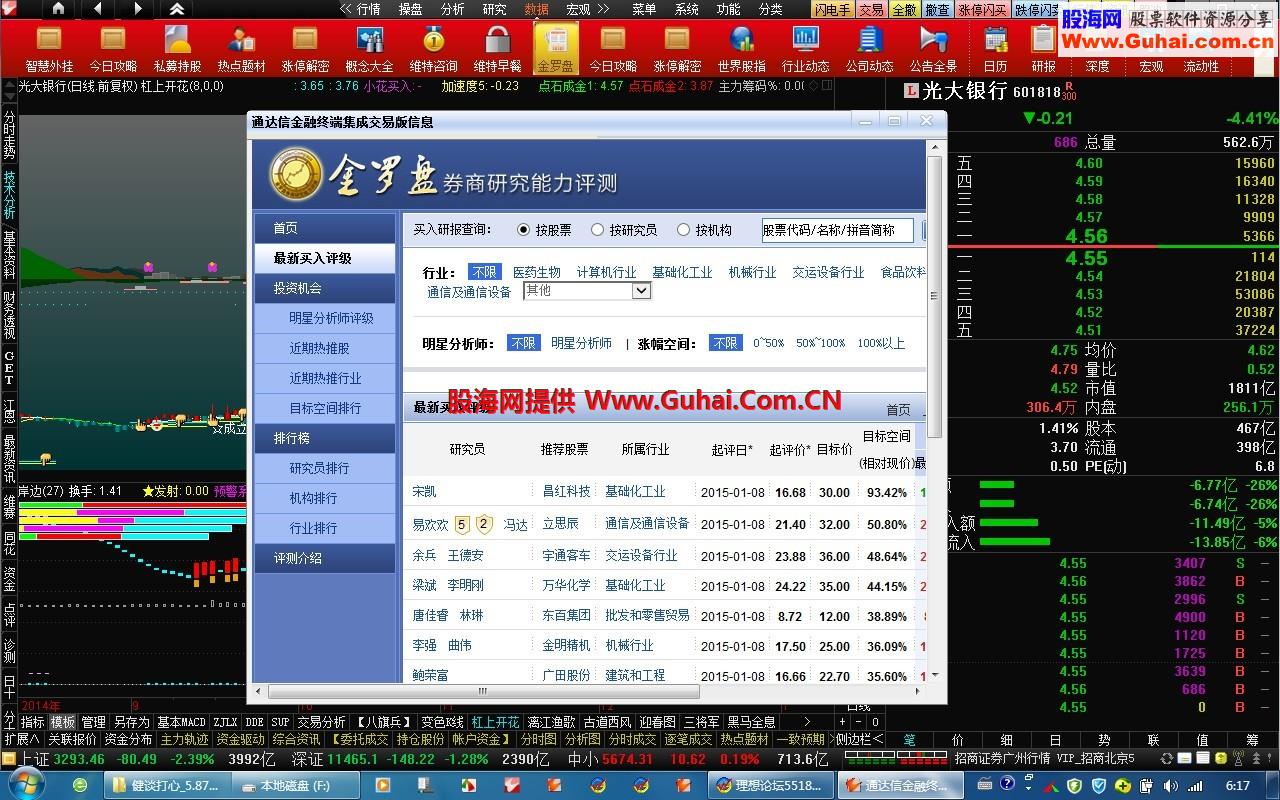The image size is (1280, 800).
Task: Open the 行情 top menu
Action: (367, 9)
